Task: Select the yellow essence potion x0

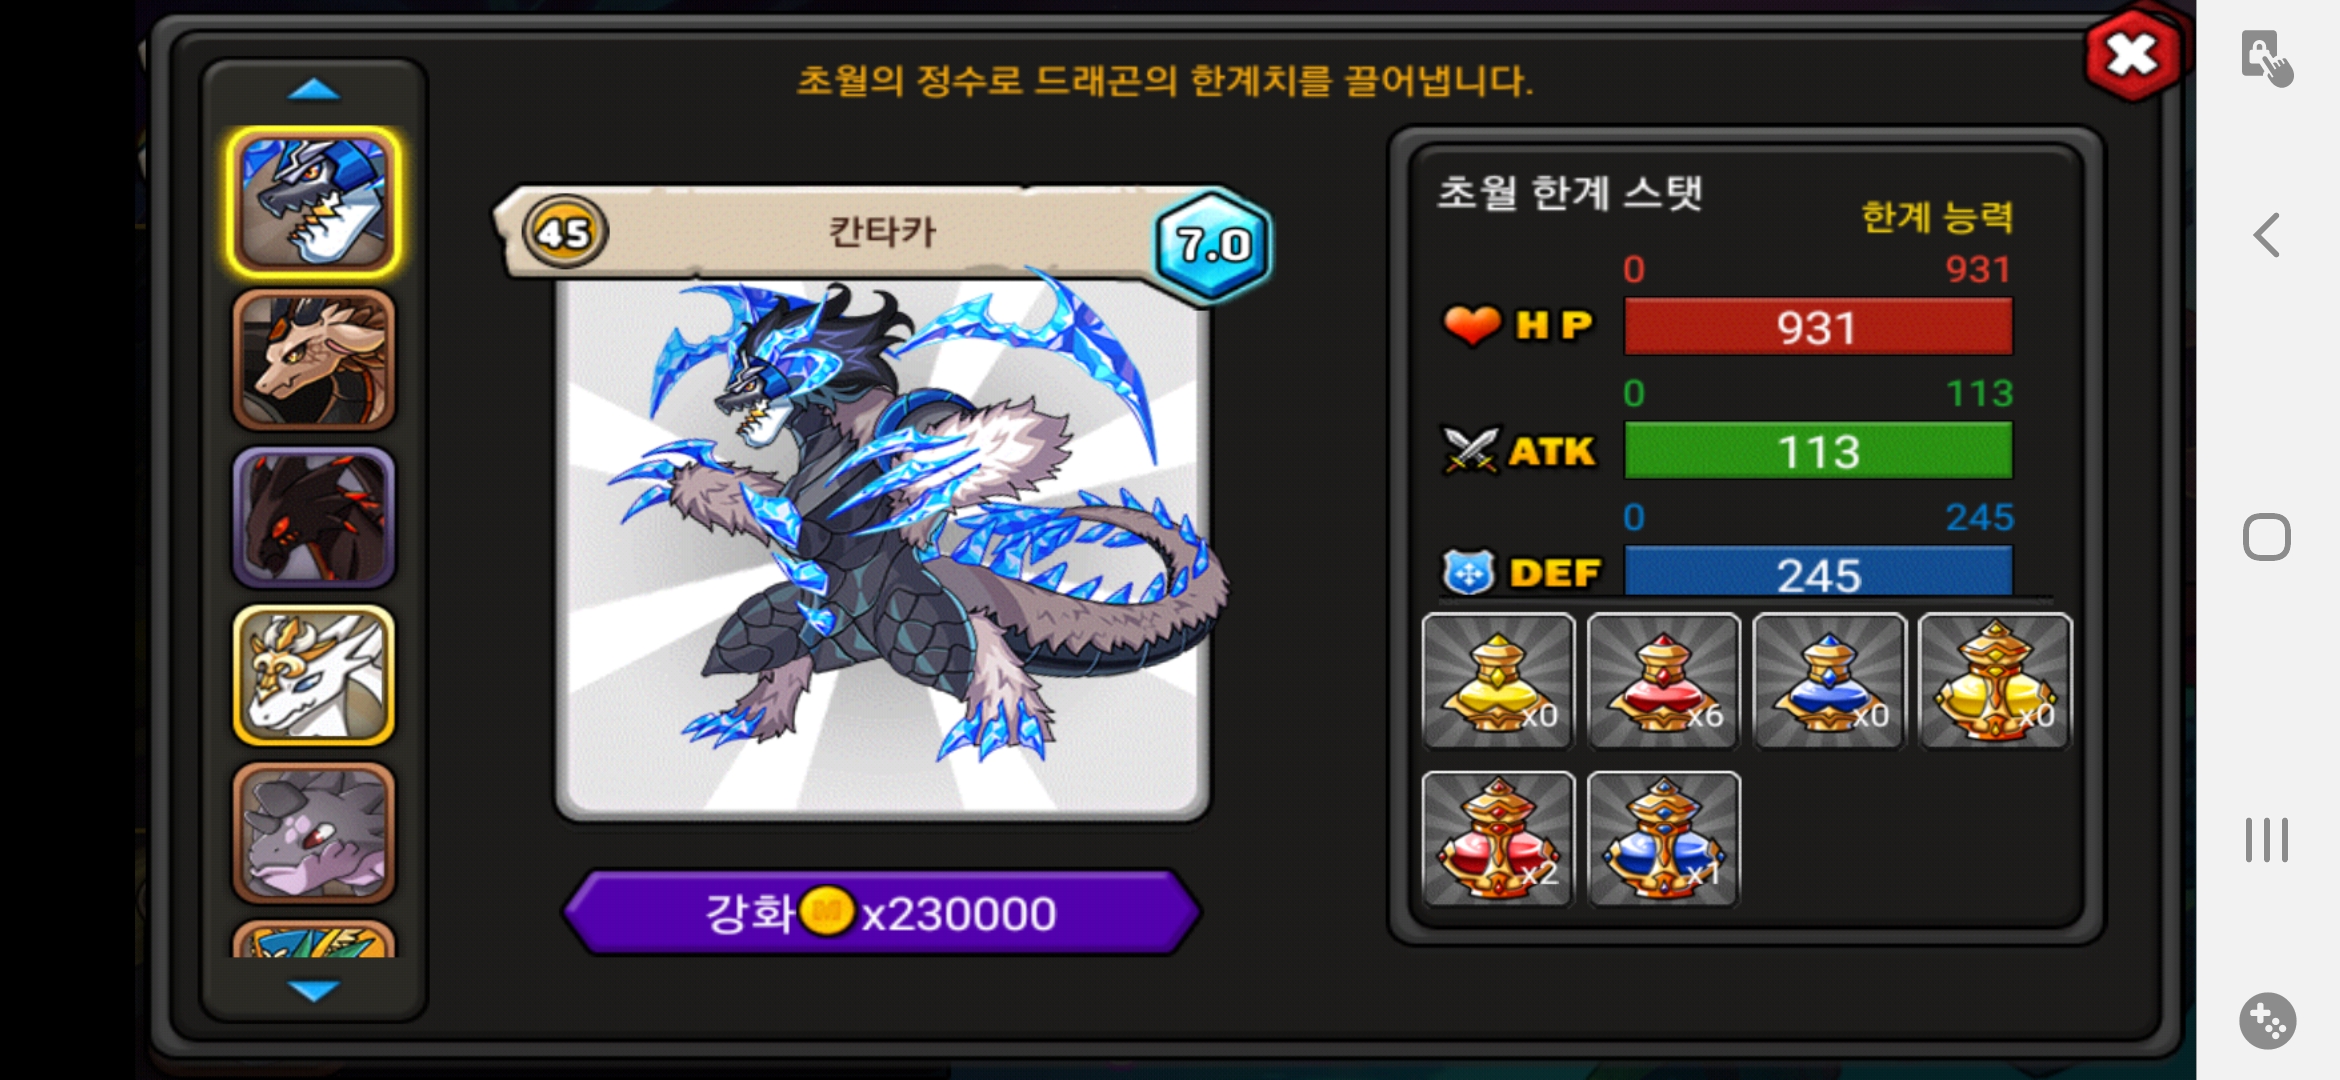Action: coord(1498,681)
